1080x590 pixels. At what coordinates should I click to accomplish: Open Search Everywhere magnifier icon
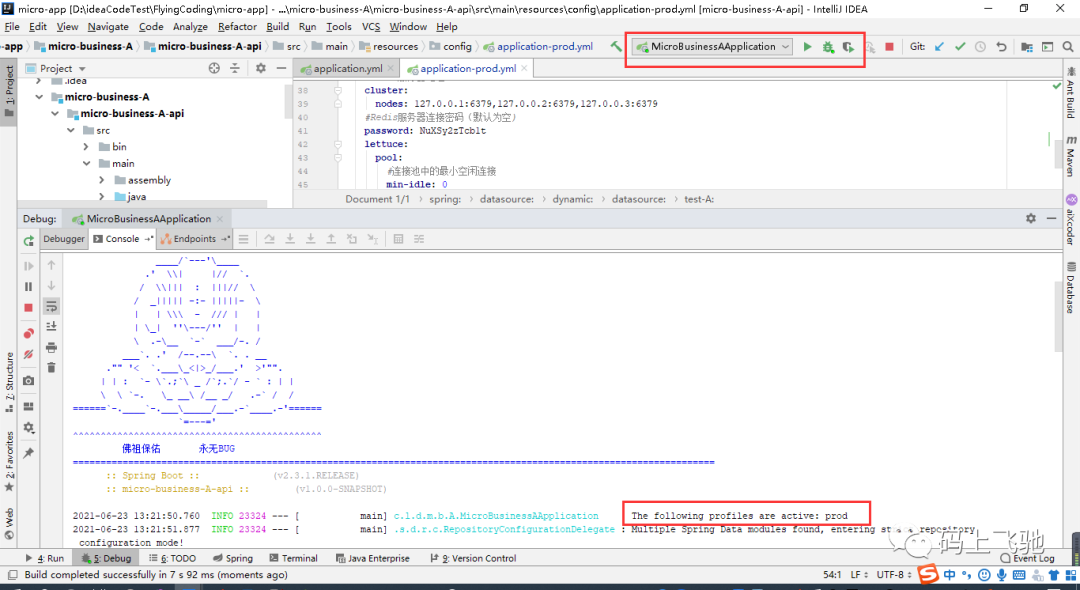pos(1068,47)
